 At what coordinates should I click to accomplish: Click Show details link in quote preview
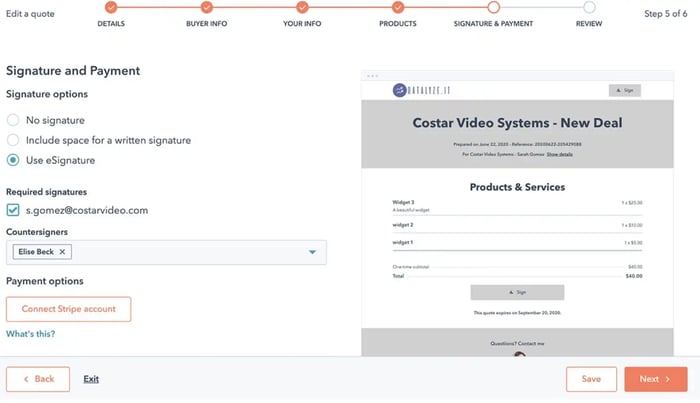coord(559,154)
